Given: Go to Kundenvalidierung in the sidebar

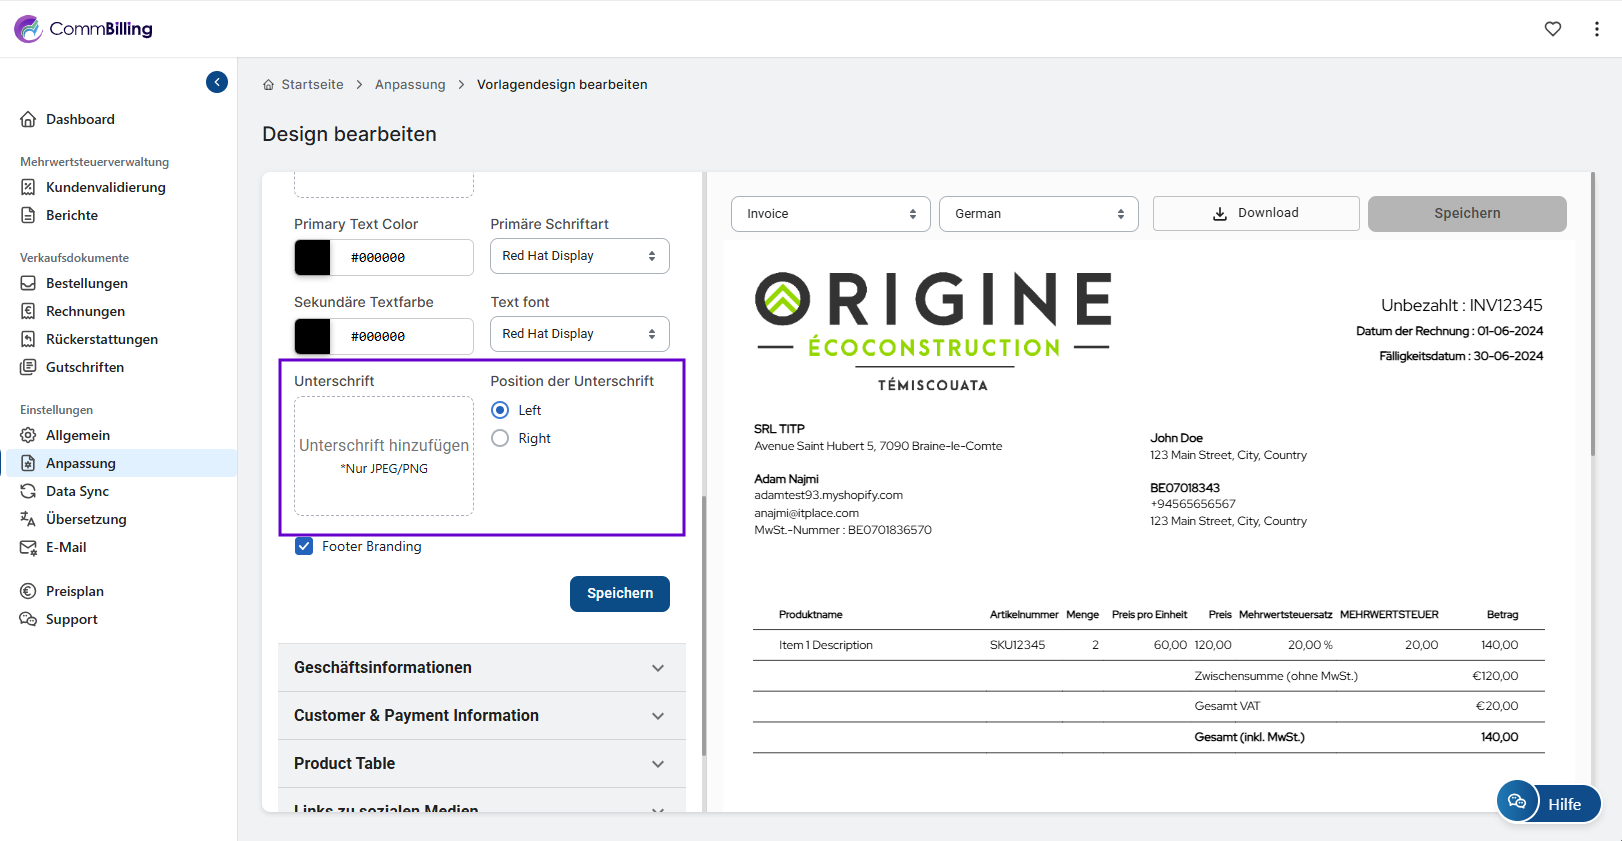Looking at the screenshot, I should 105,187.
